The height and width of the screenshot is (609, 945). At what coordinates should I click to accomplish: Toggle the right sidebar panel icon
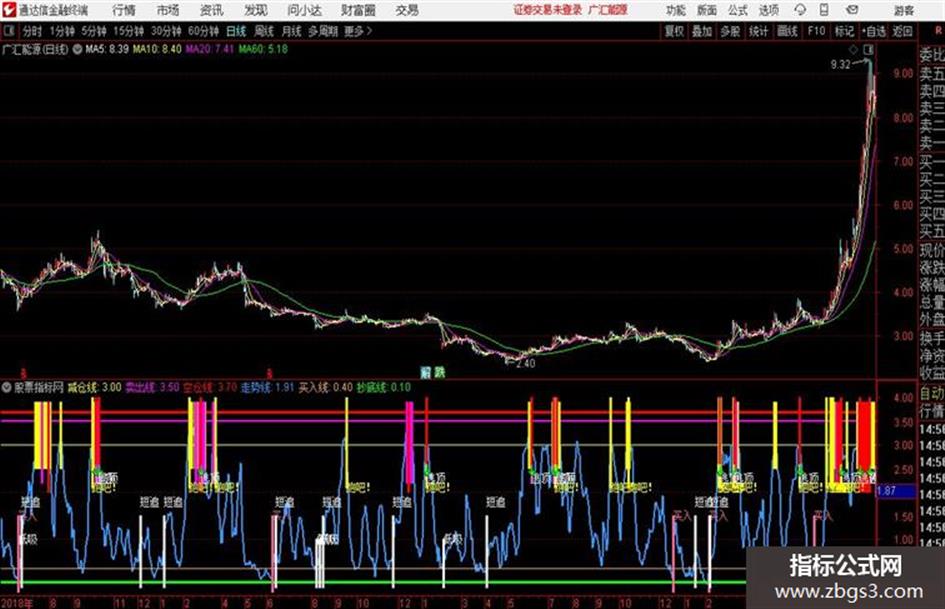tap(868, 49)
